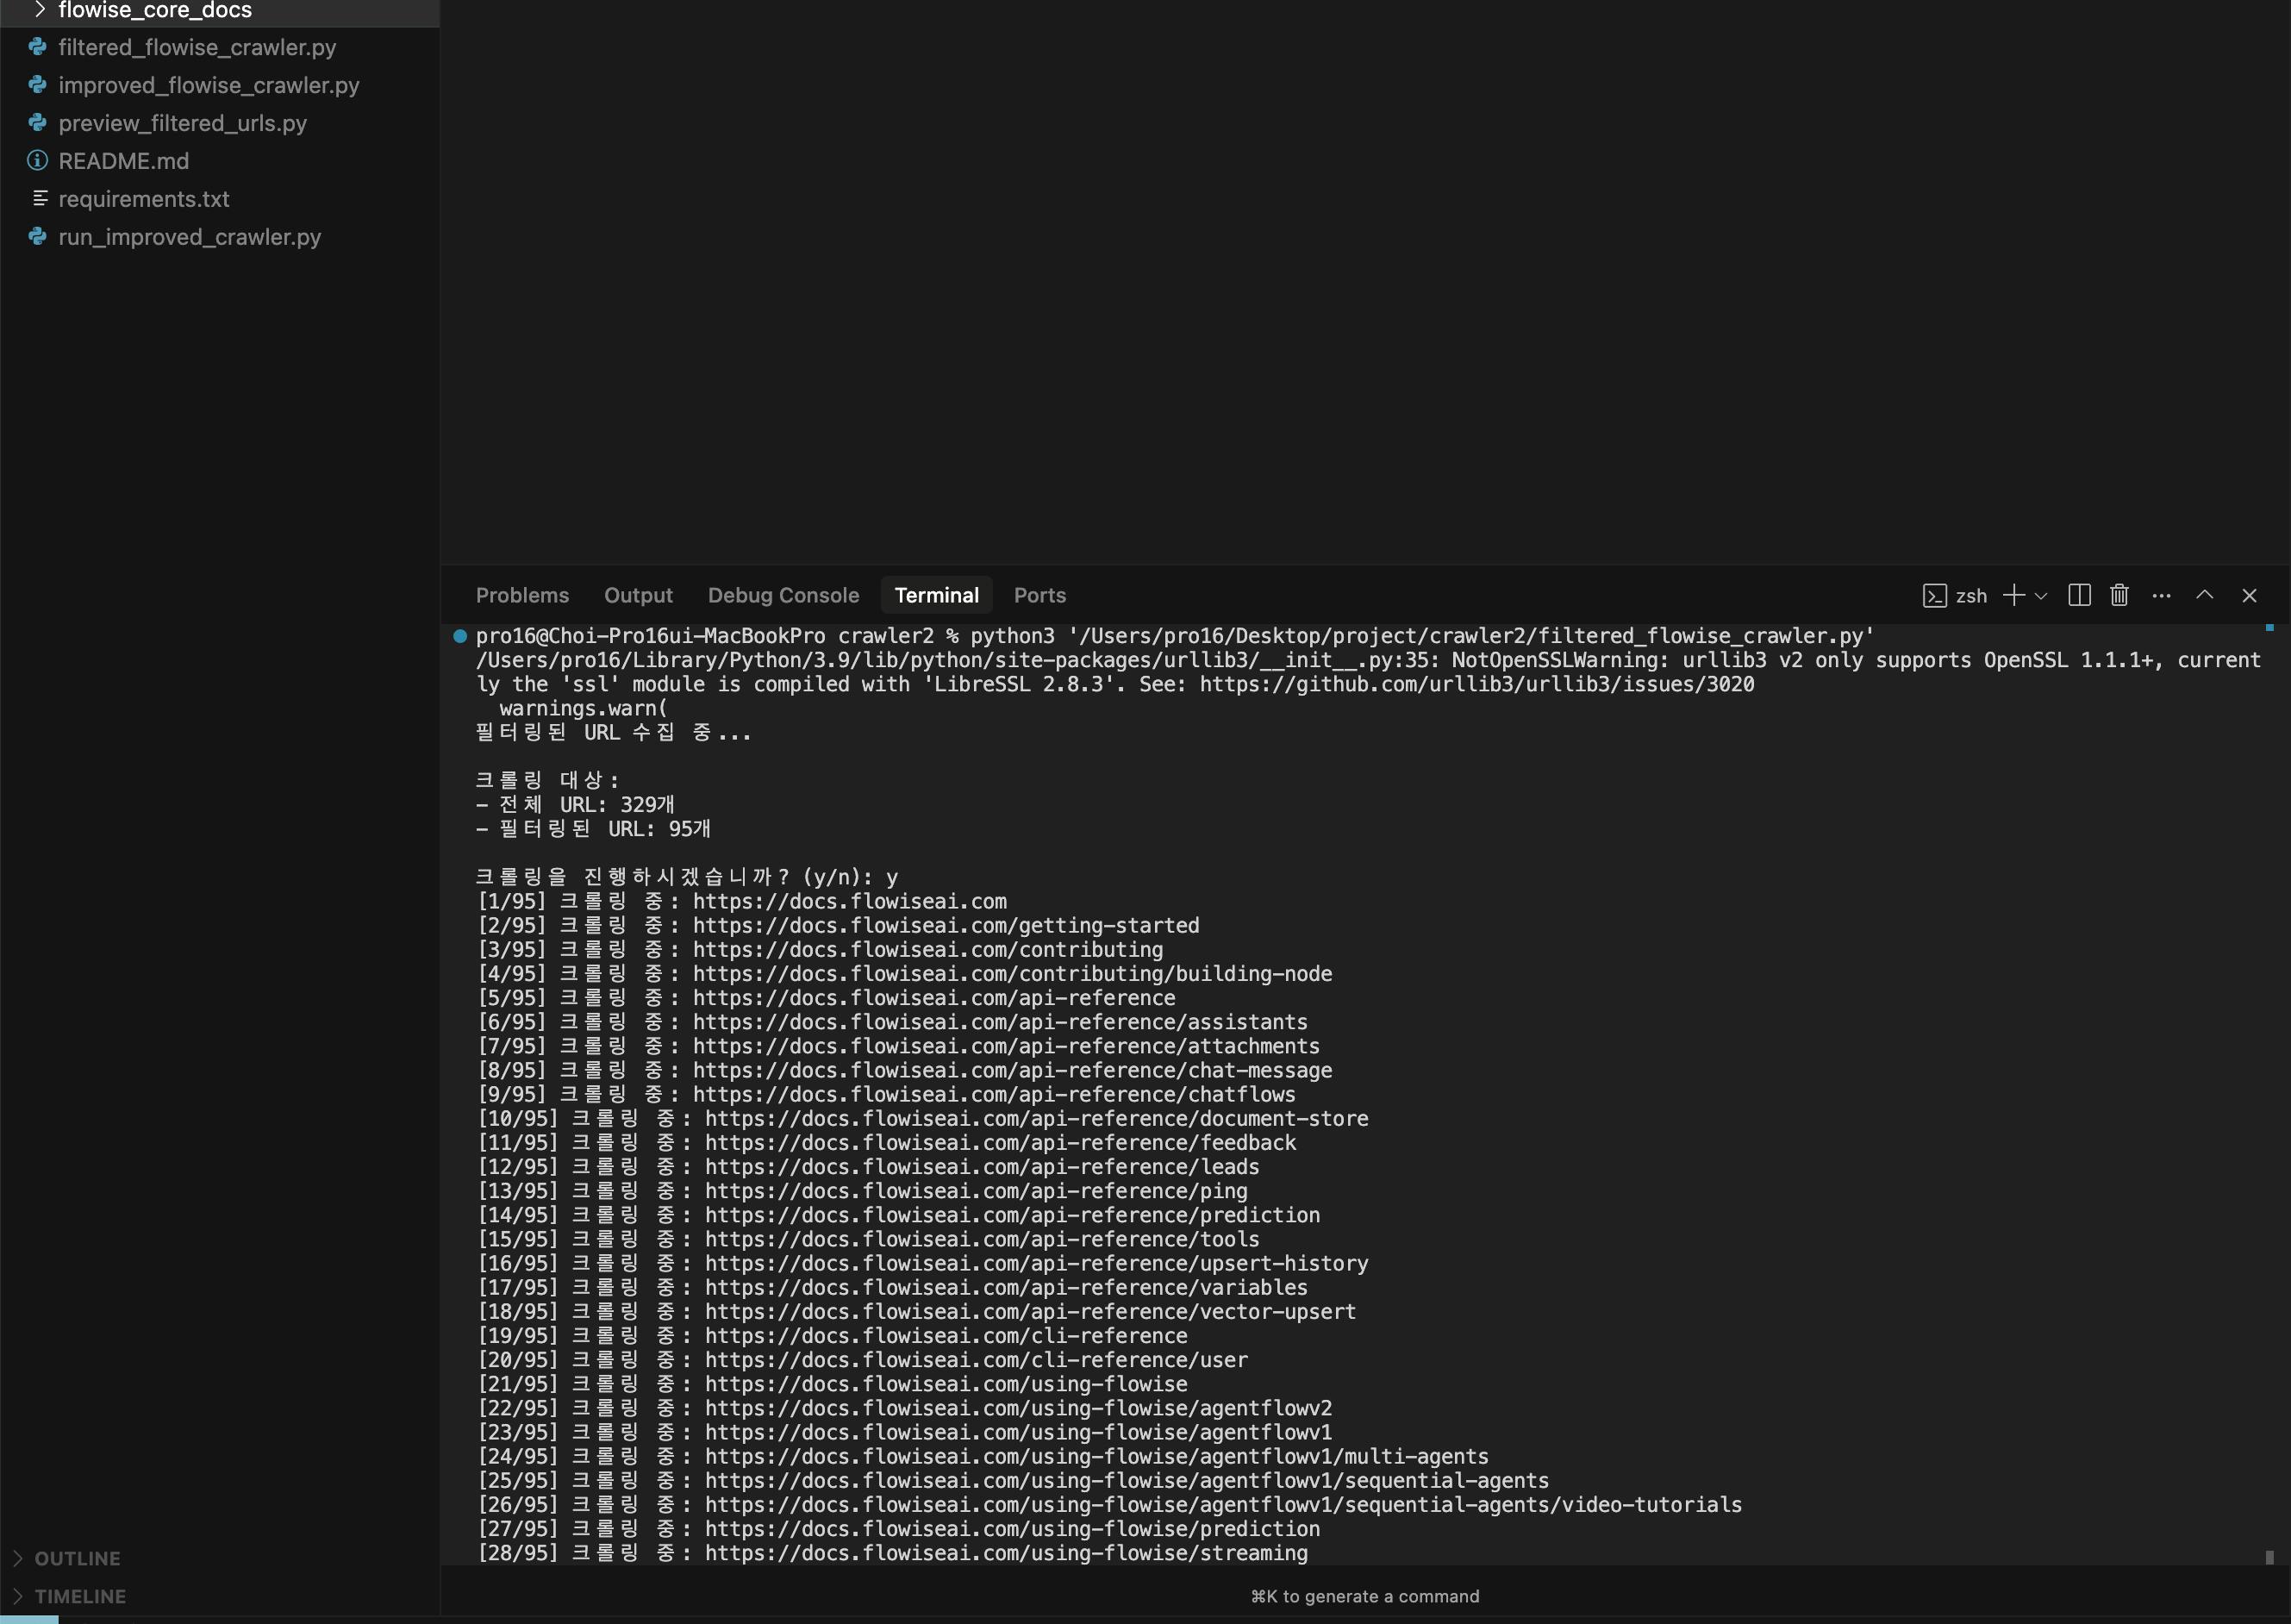
Task: Click the urllib3 GitHub issues link
Action: click(x=1476, y=685)
